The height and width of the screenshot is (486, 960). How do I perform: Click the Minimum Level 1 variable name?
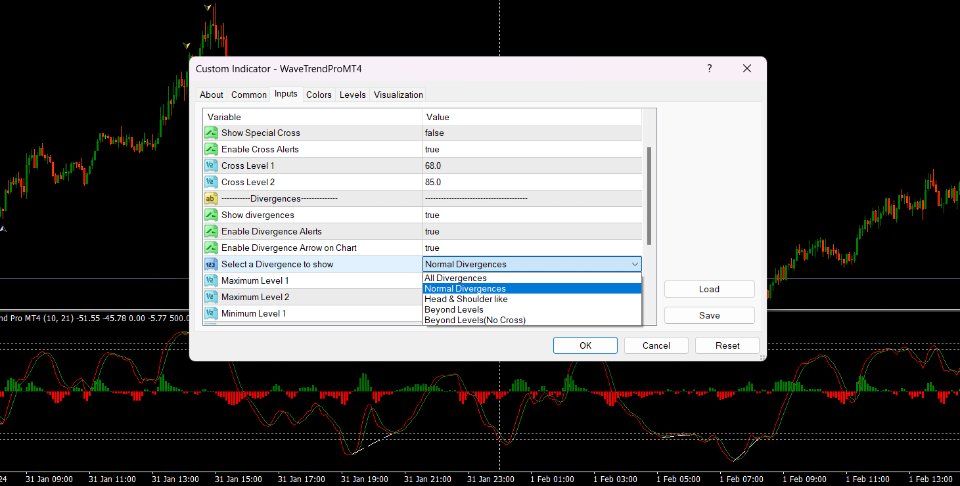point(253,313)
